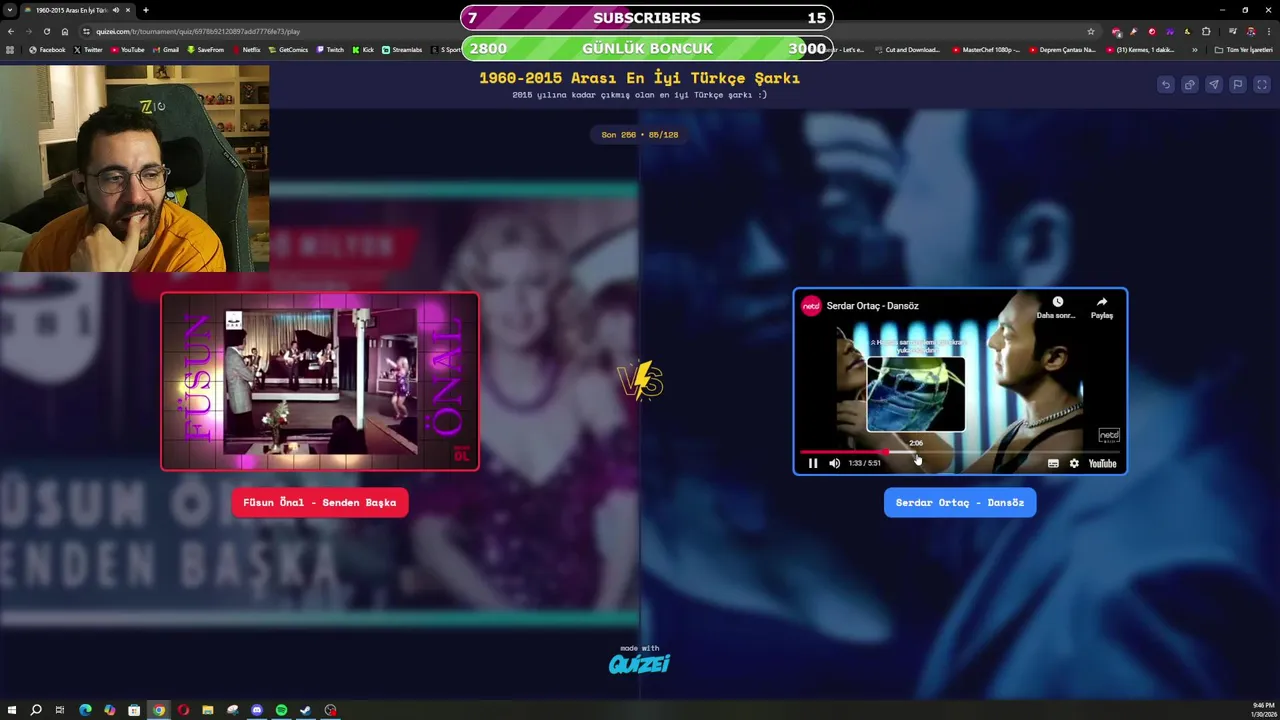Open Windows taskbar search

point(36,710)
